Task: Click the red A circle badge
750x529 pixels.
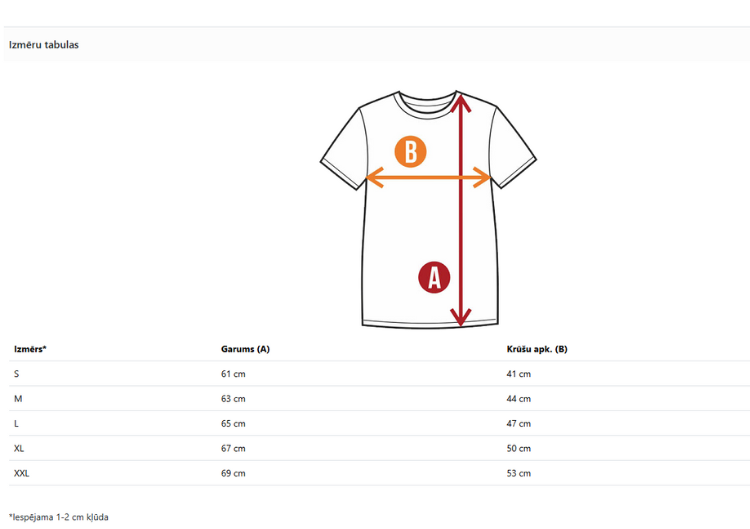Action: point(434,277)
